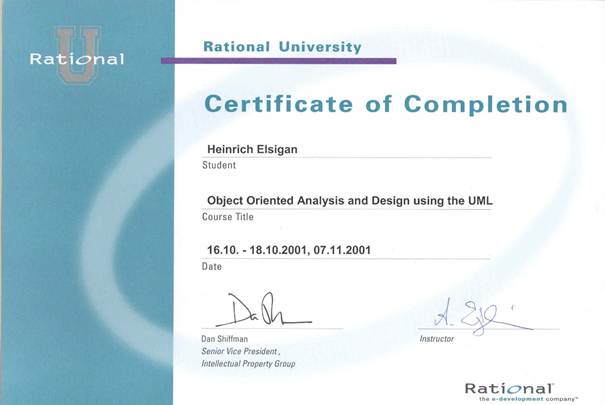This screenshot has width=605, height=405.
Task: Click the instructor's handwritten signature
Action: (482, 317)
